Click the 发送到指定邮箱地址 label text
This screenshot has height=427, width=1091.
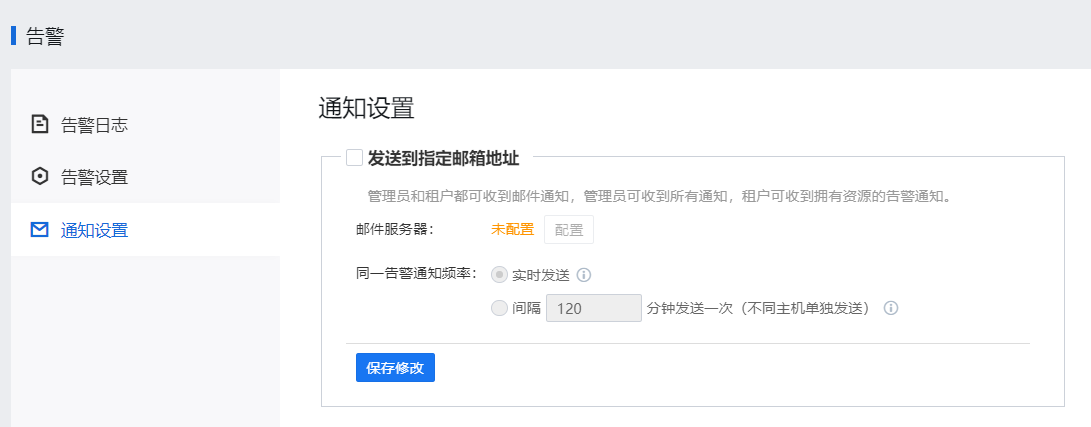[x=443, y=159]
